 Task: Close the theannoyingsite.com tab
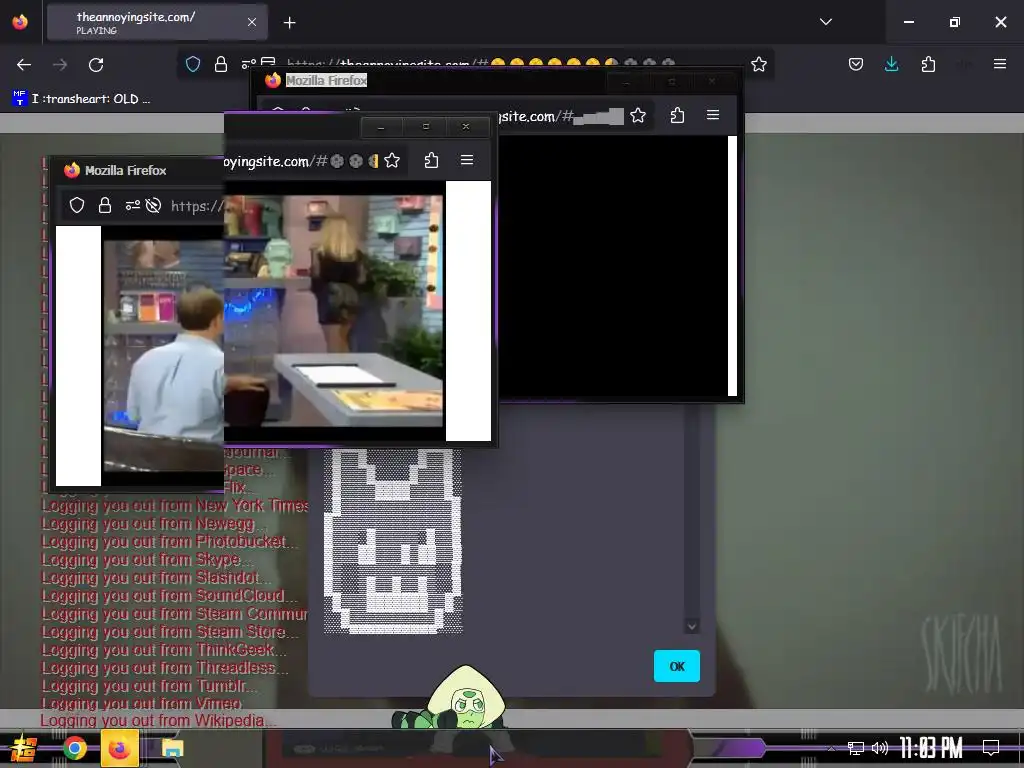coord(251,22)
